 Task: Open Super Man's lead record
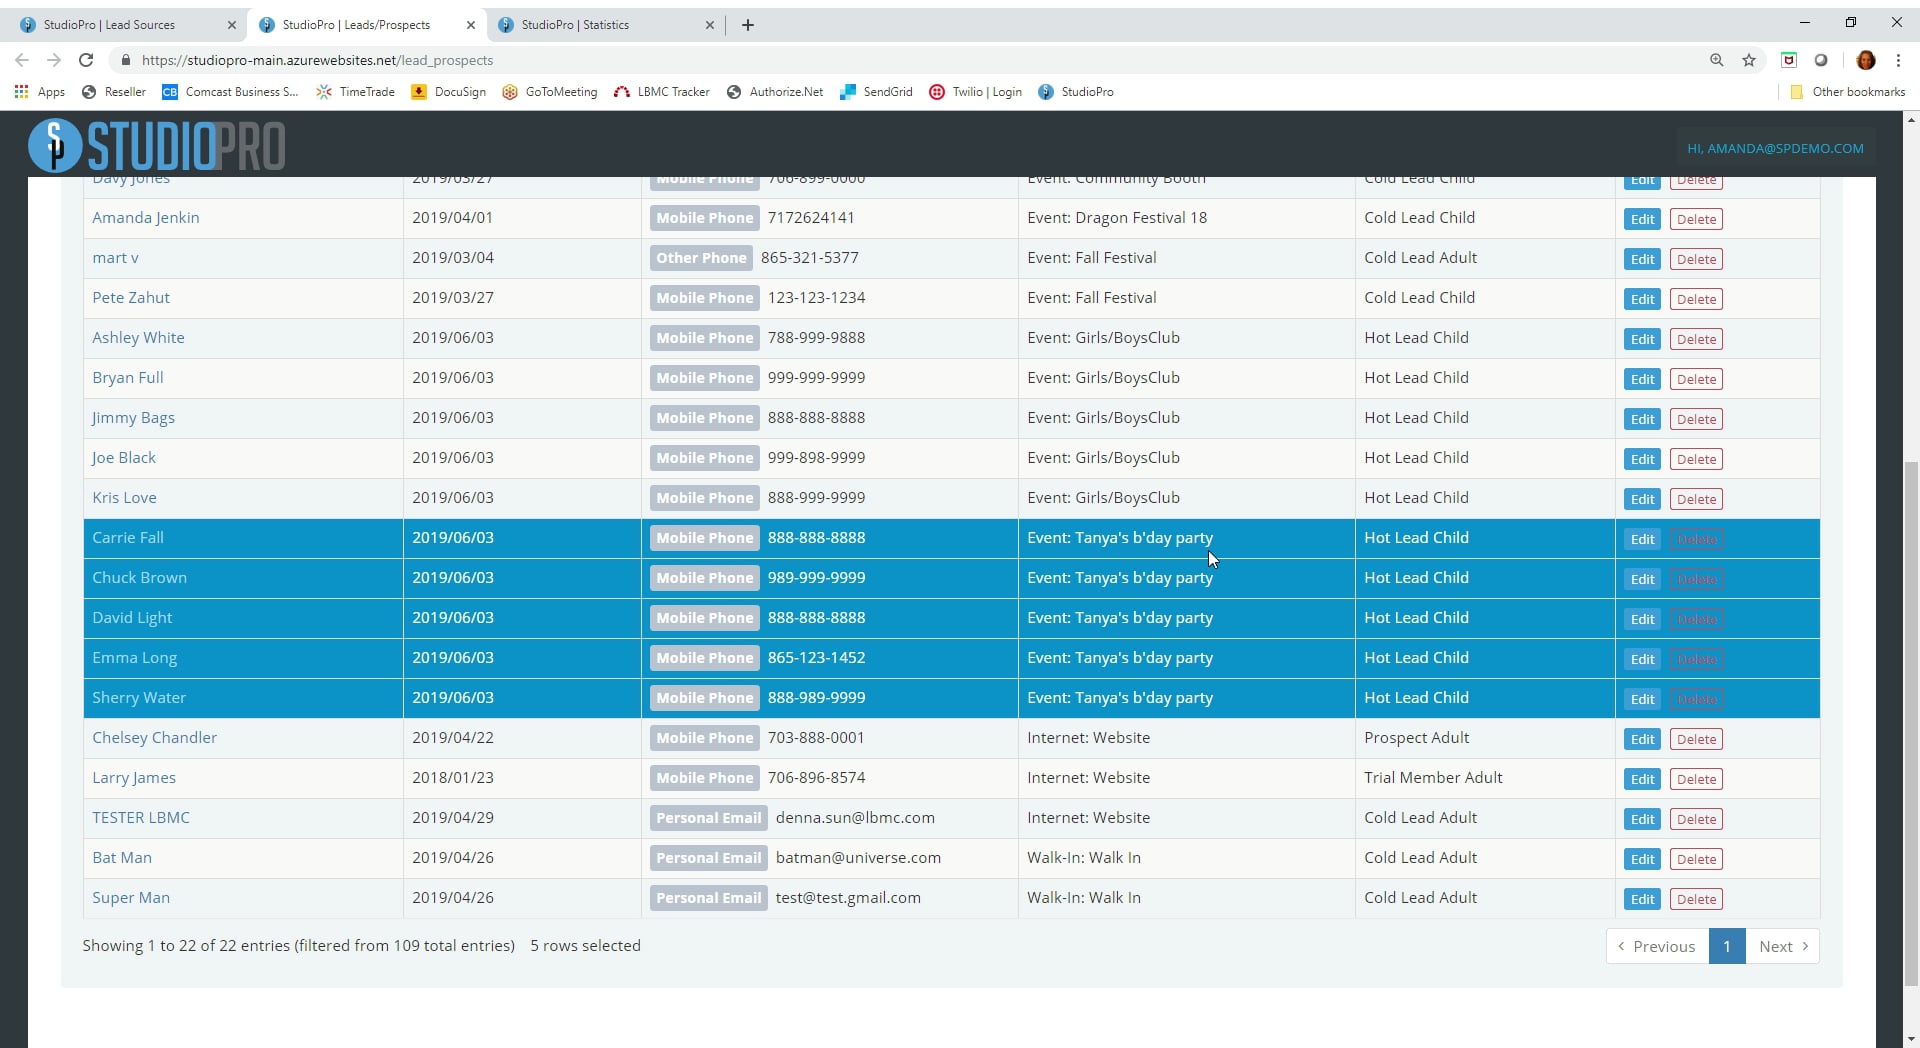coord(131,897)
